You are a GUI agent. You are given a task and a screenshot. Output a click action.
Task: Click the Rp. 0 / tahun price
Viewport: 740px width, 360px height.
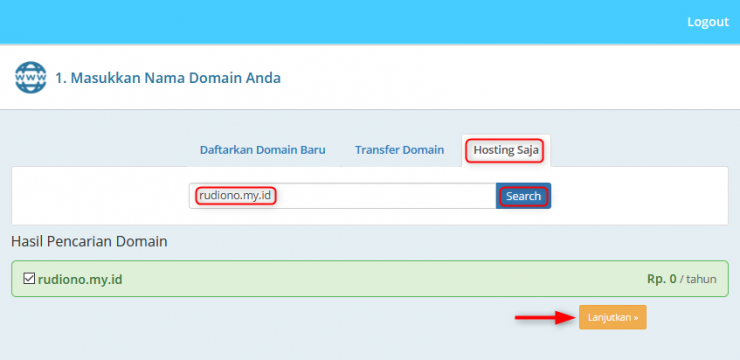coord(681,279)
